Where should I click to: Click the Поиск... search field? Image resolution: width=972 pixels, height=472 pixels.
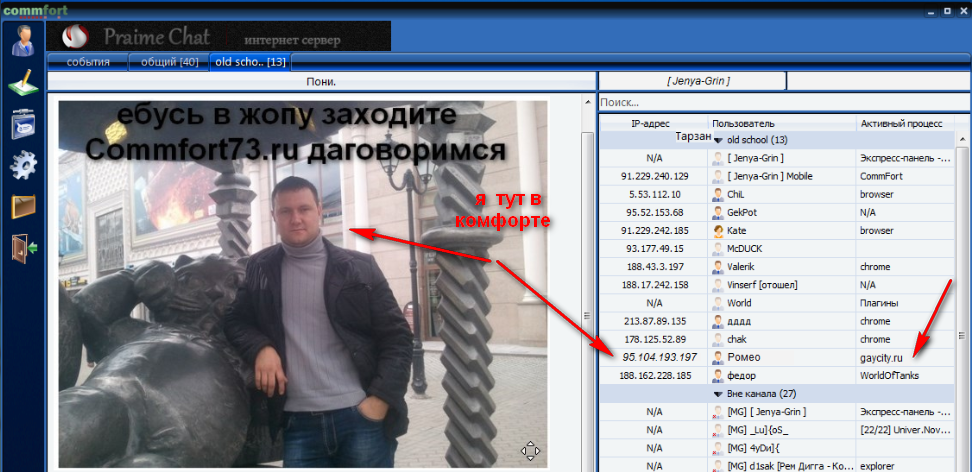point(784,102)
